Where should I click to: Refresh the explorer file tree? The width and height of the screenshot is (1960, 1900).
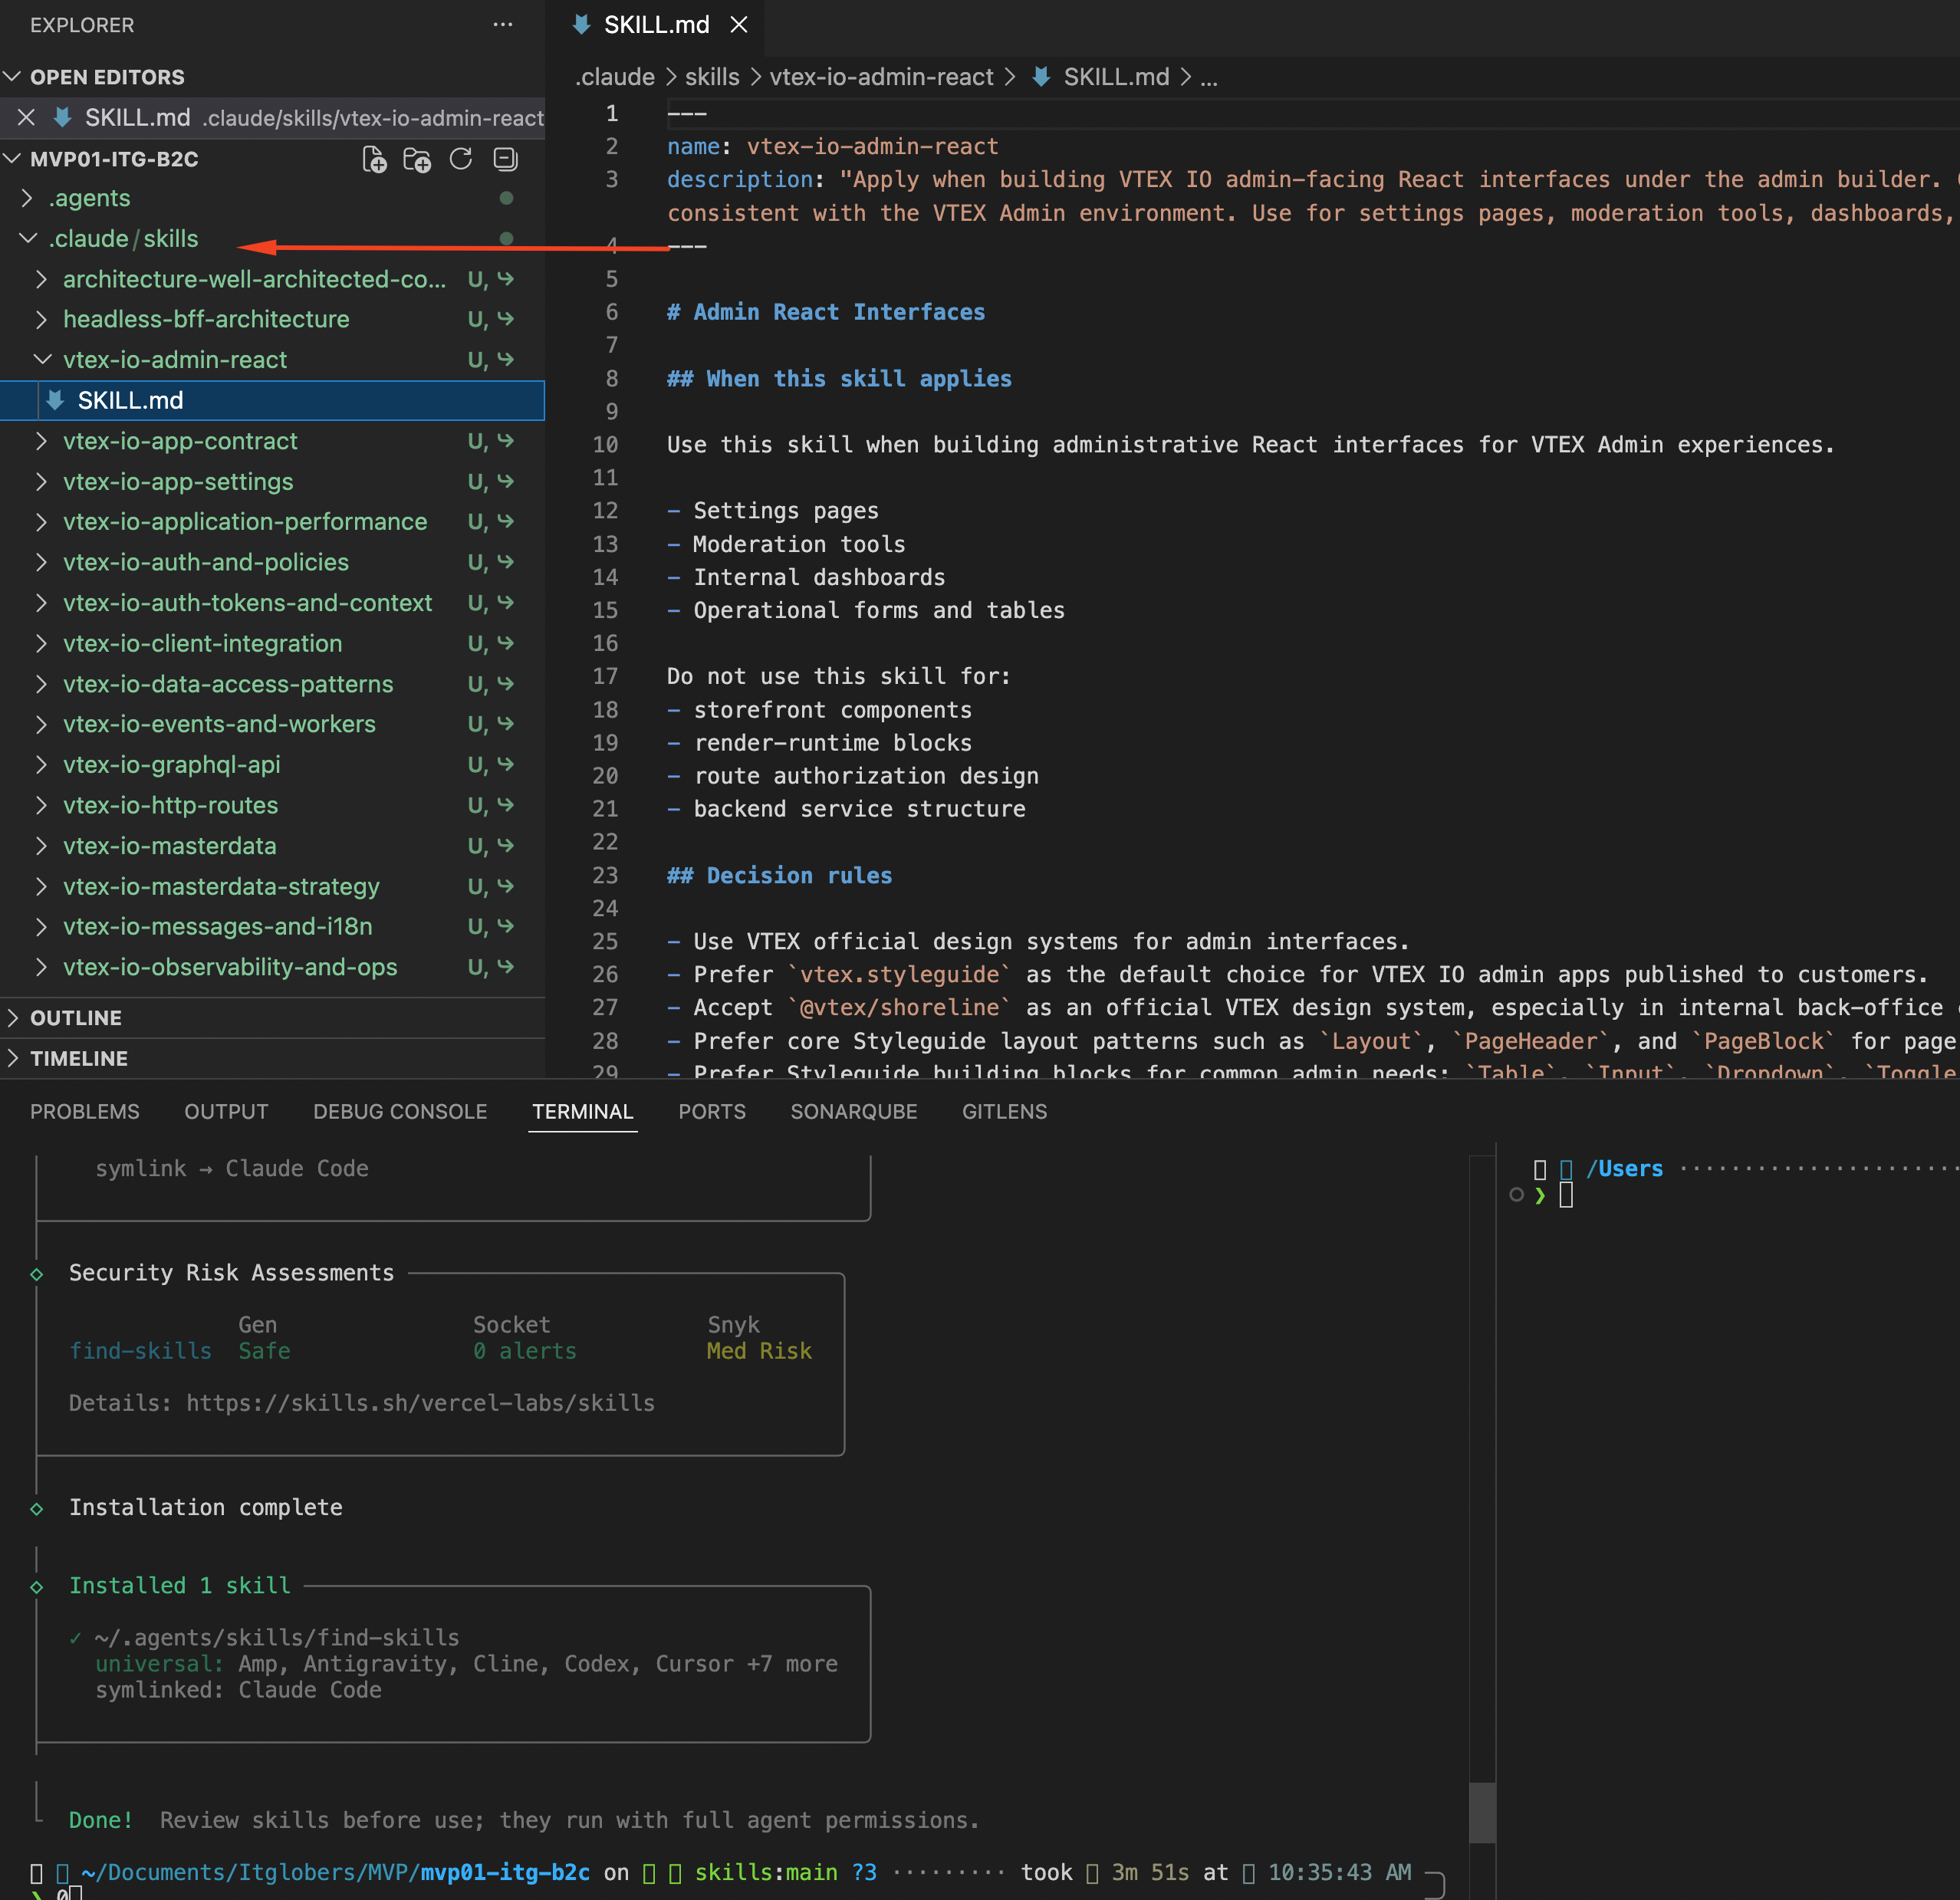tap(461, 159)
